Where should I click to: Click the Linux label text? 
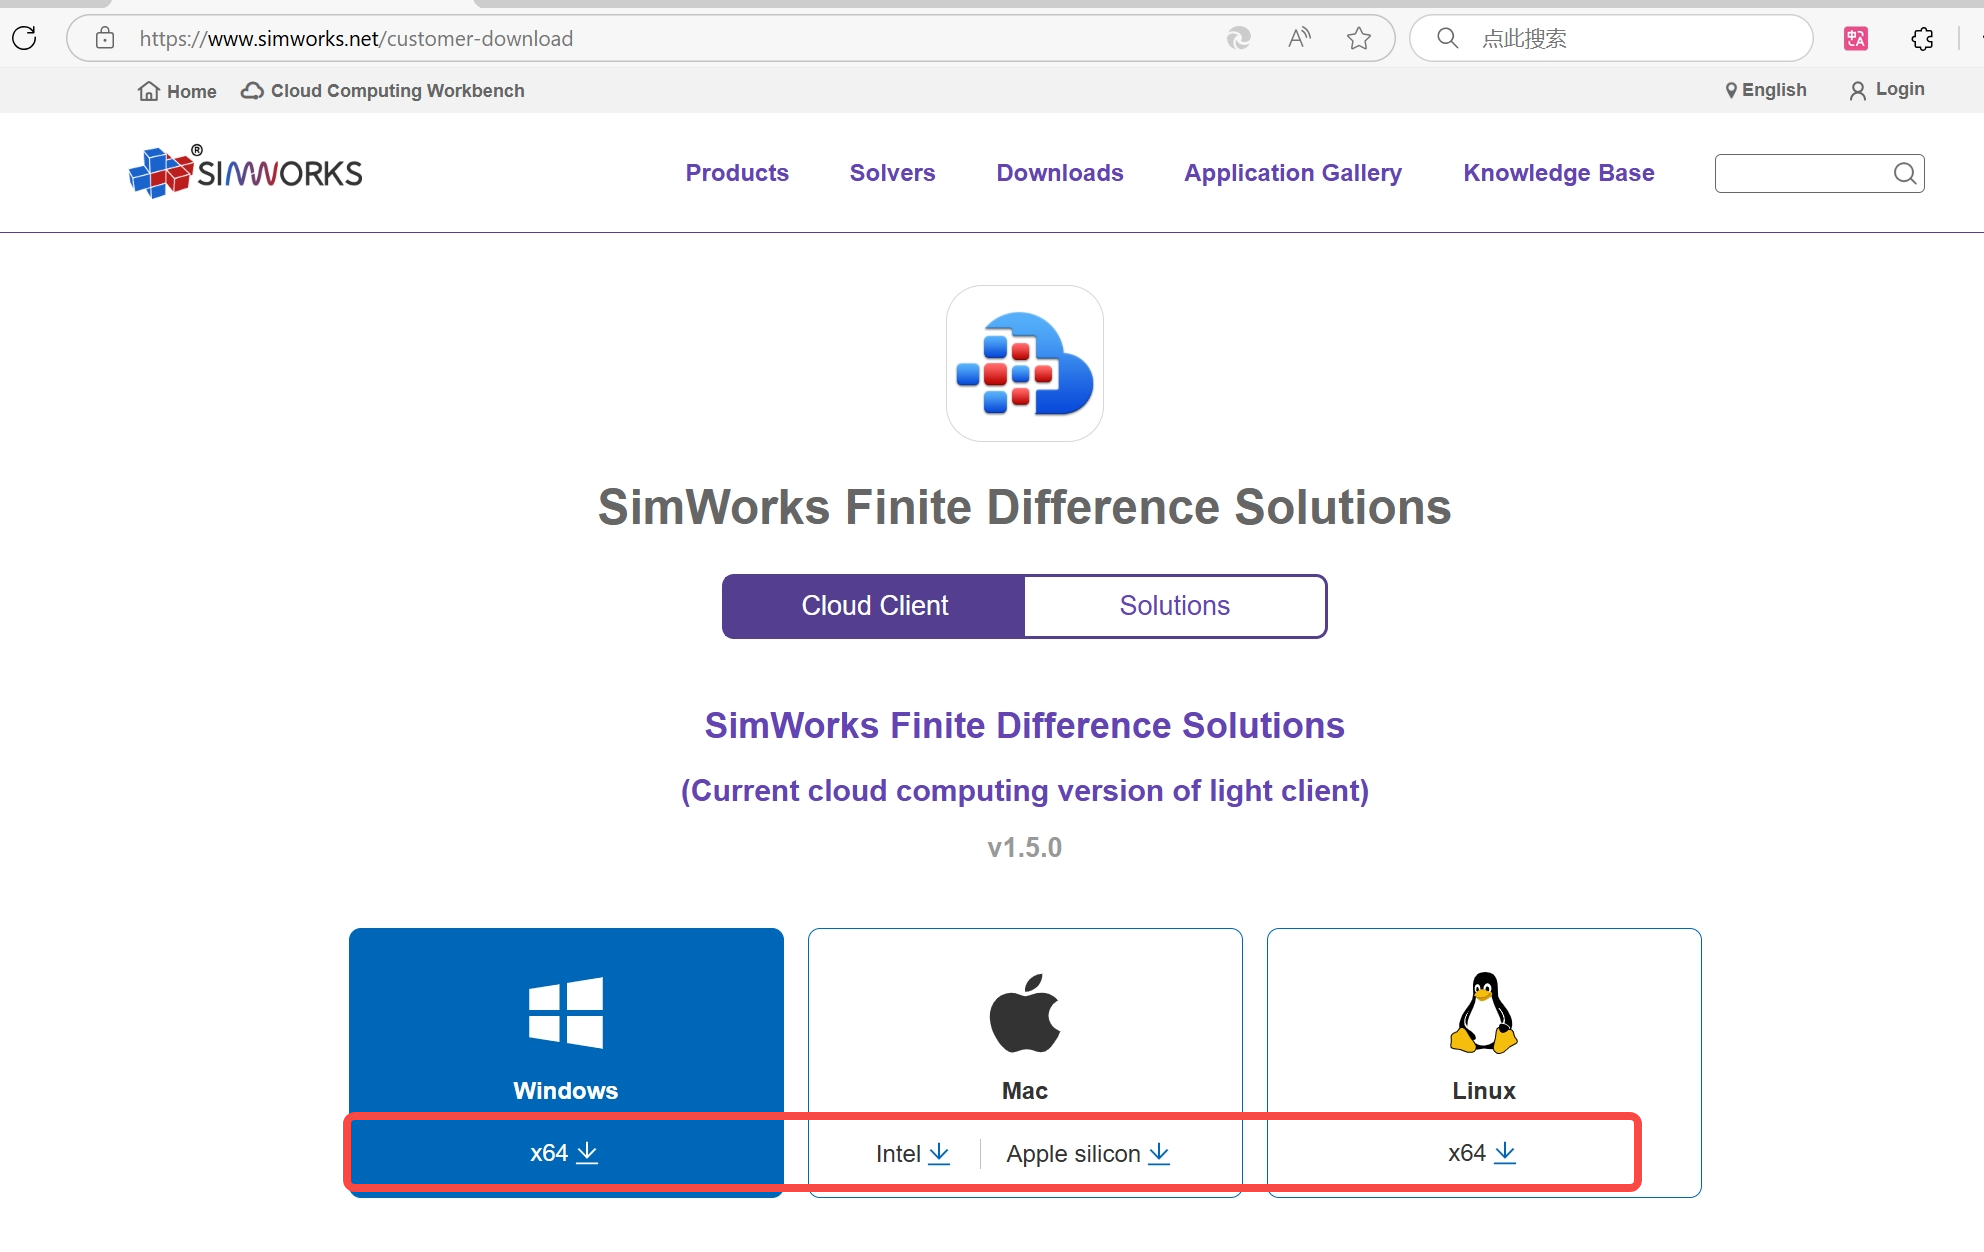pos(1484,1090)
